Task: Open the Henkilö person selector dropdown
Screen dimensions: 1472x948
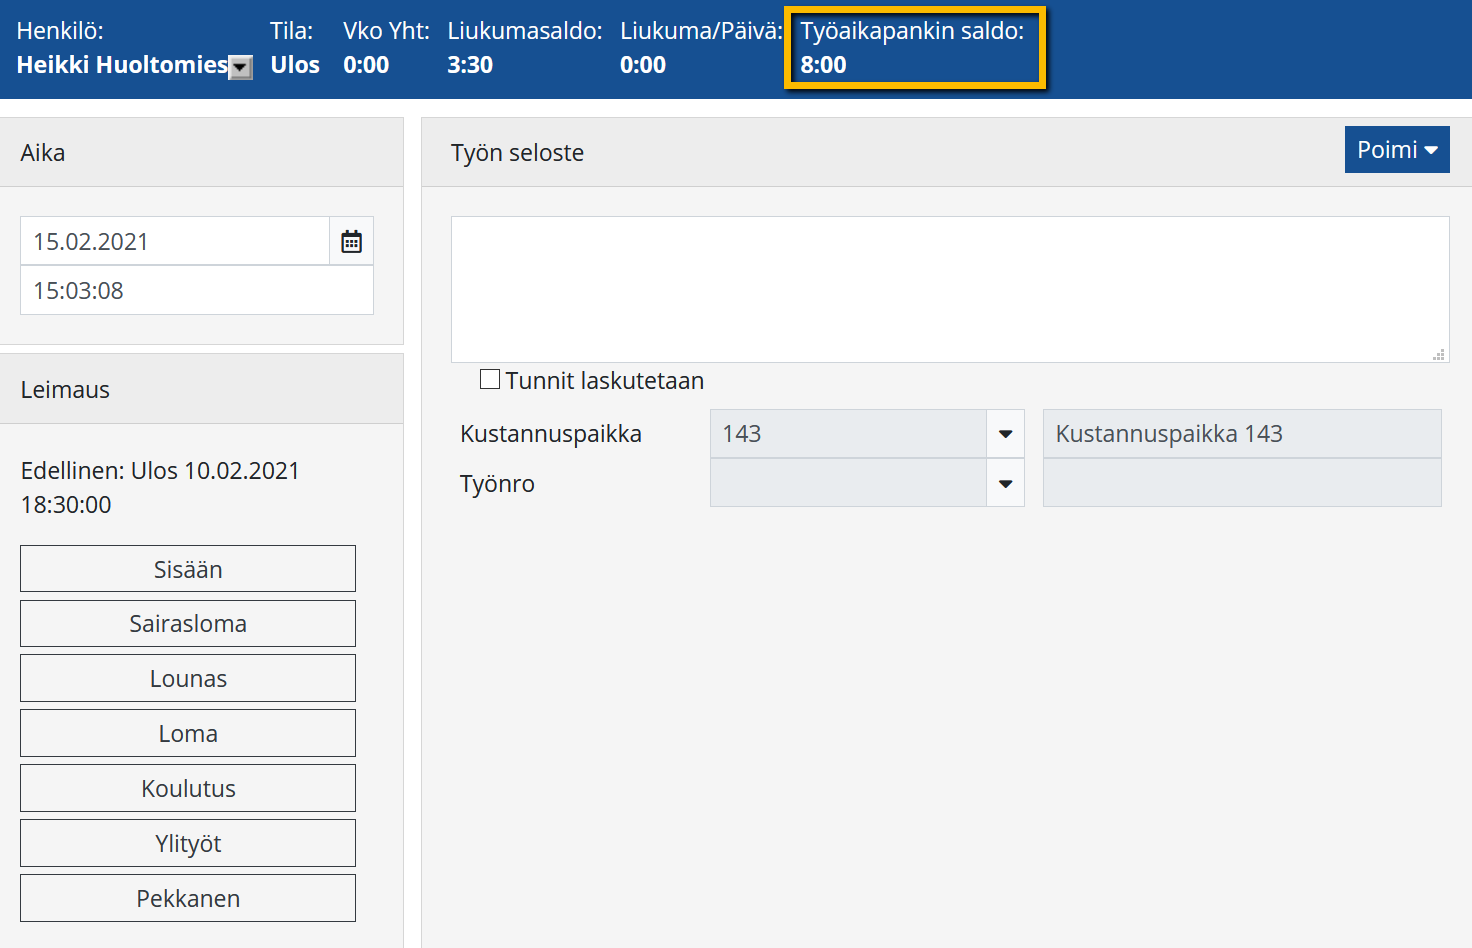Action: point(241,67)
